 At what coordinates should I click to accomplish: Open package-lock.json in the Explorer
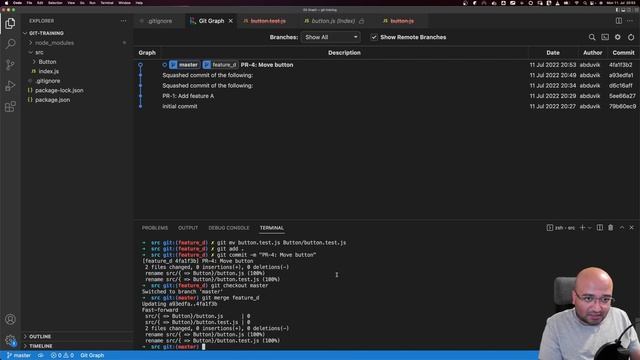coord(59,90)
